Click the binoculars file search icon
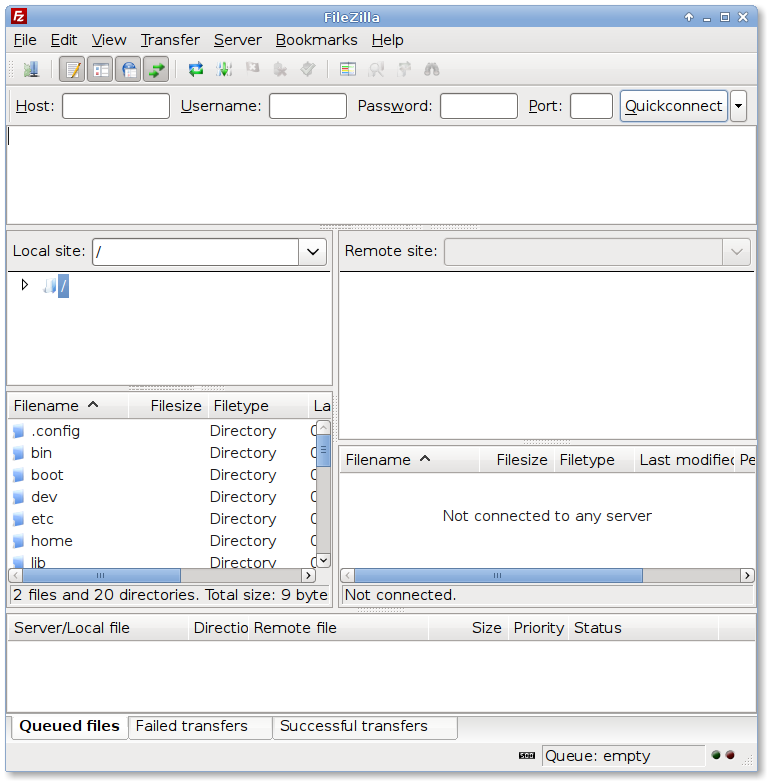 click(x=432, y=69)
